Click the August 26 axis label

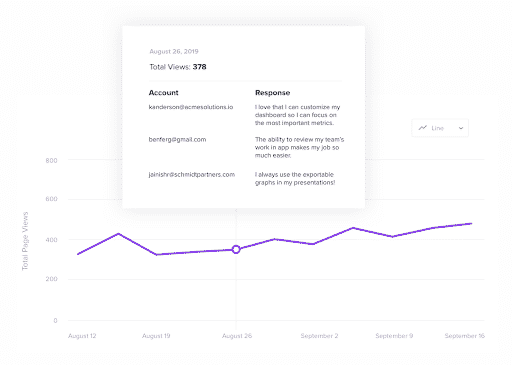237,336
